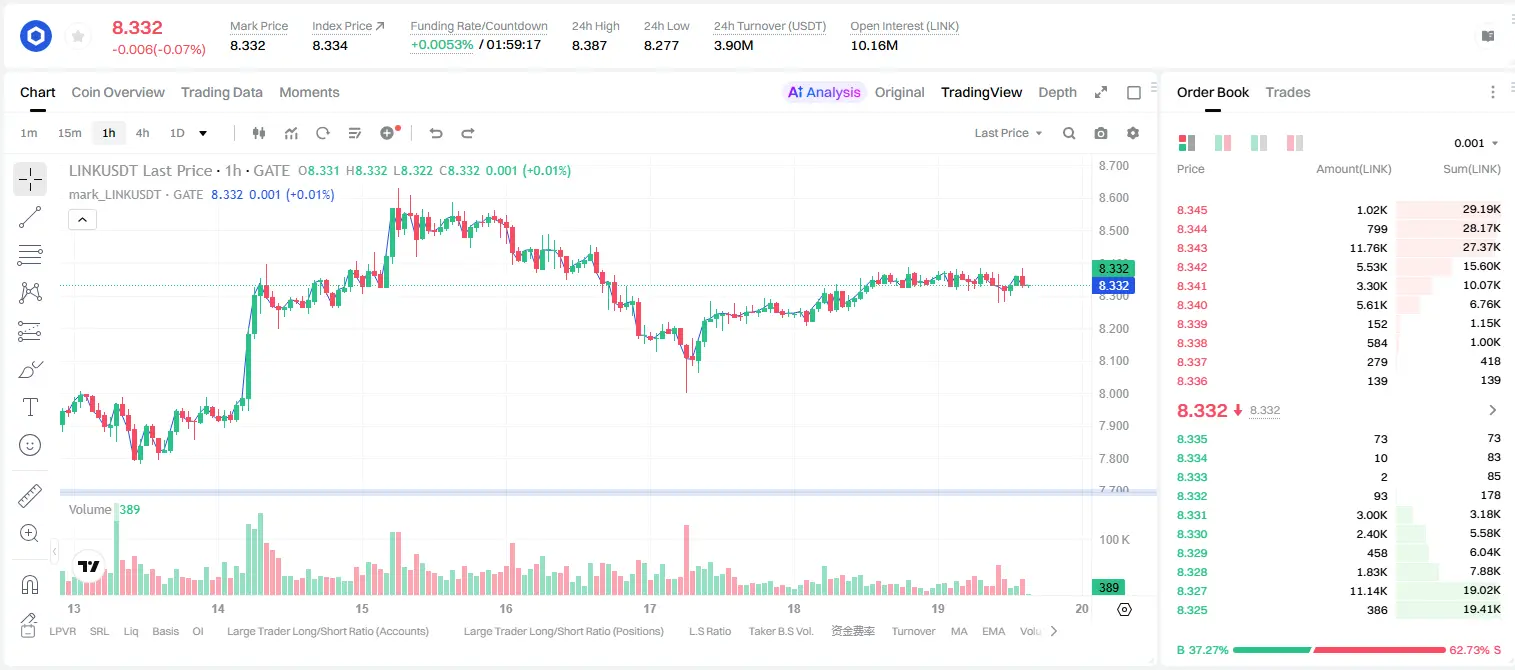Expand more timeframe options next to 1D

click(203, 133)
